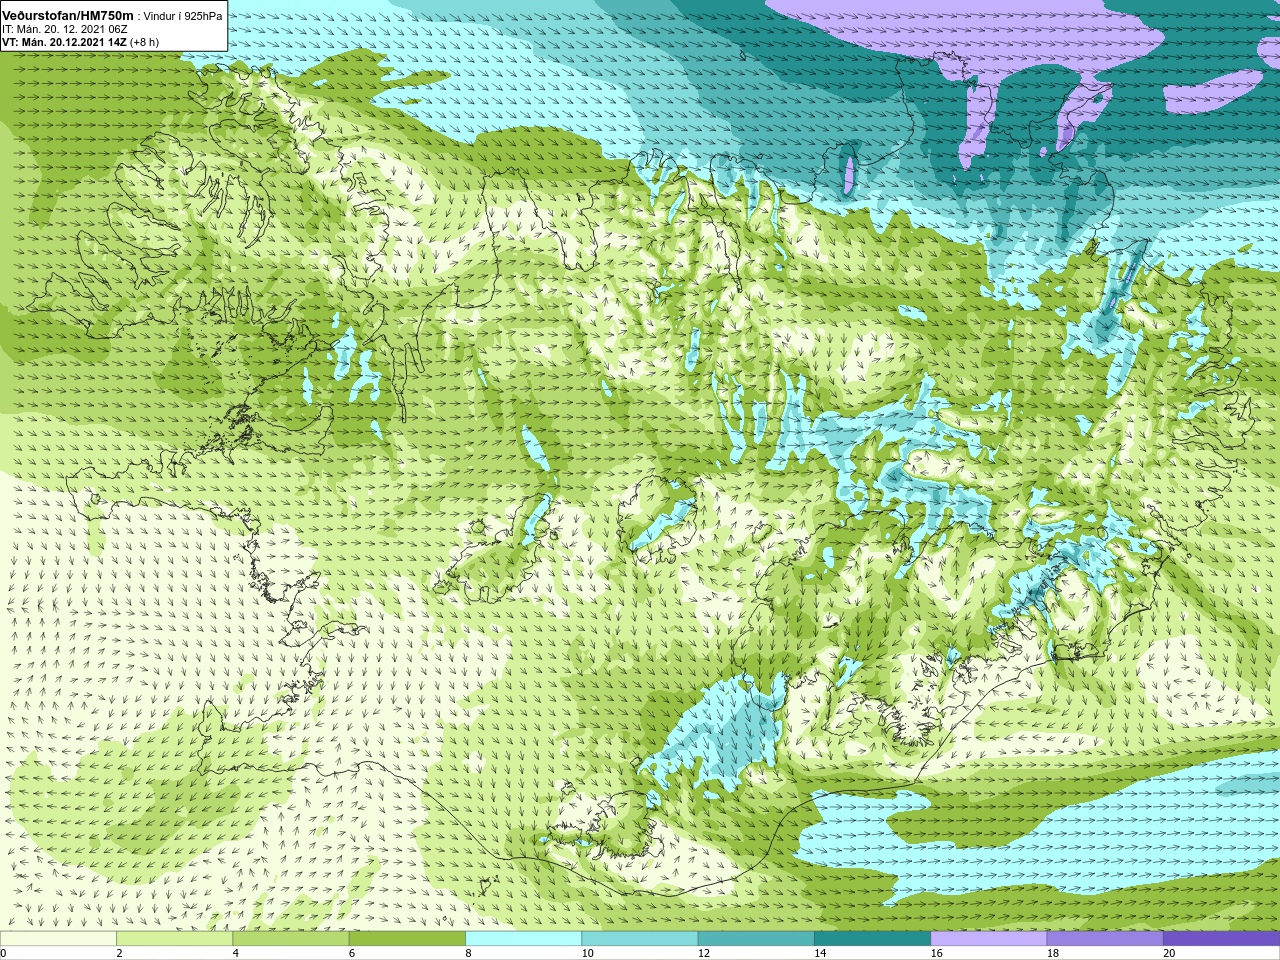Screen dimensions: 1280x960
Task: Click legend scale value '10'
Action: [587, 953]
